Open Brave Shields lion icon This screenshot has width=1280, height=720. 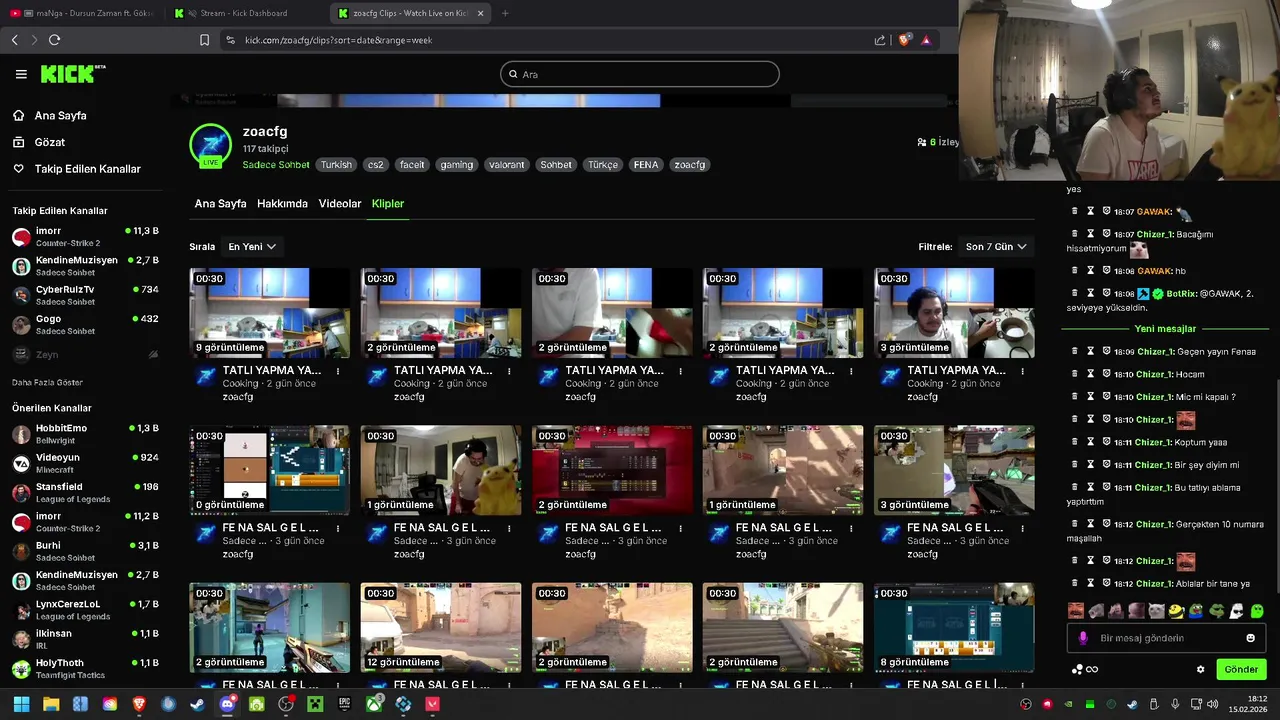(903, 40)
